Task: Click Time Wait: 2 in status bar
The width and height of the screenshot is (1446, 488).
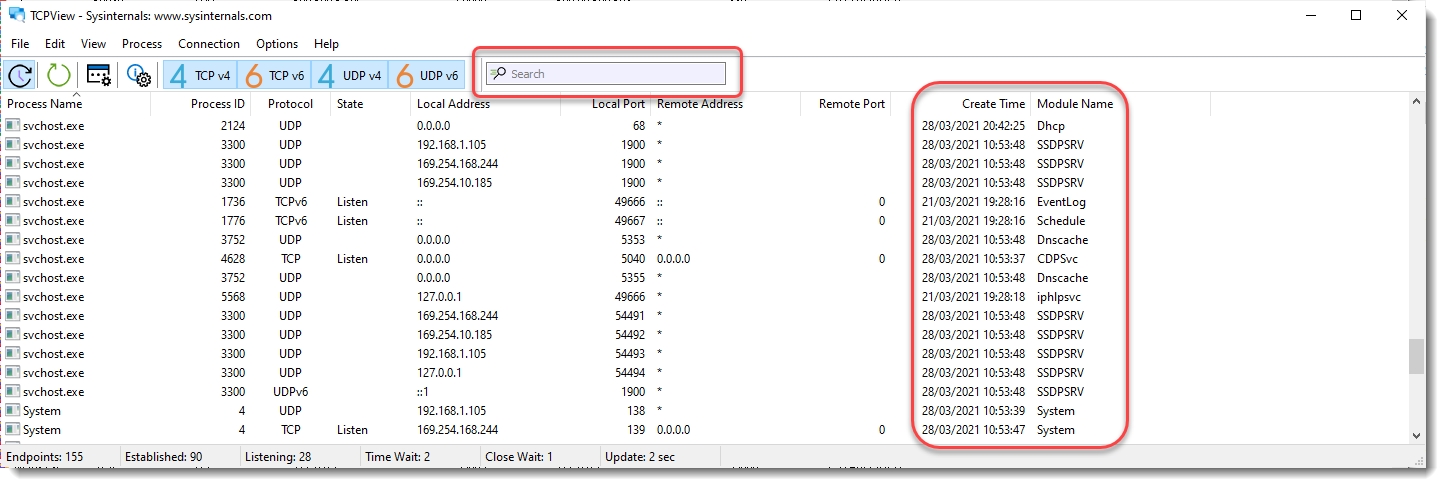Action: click(397, 457)
